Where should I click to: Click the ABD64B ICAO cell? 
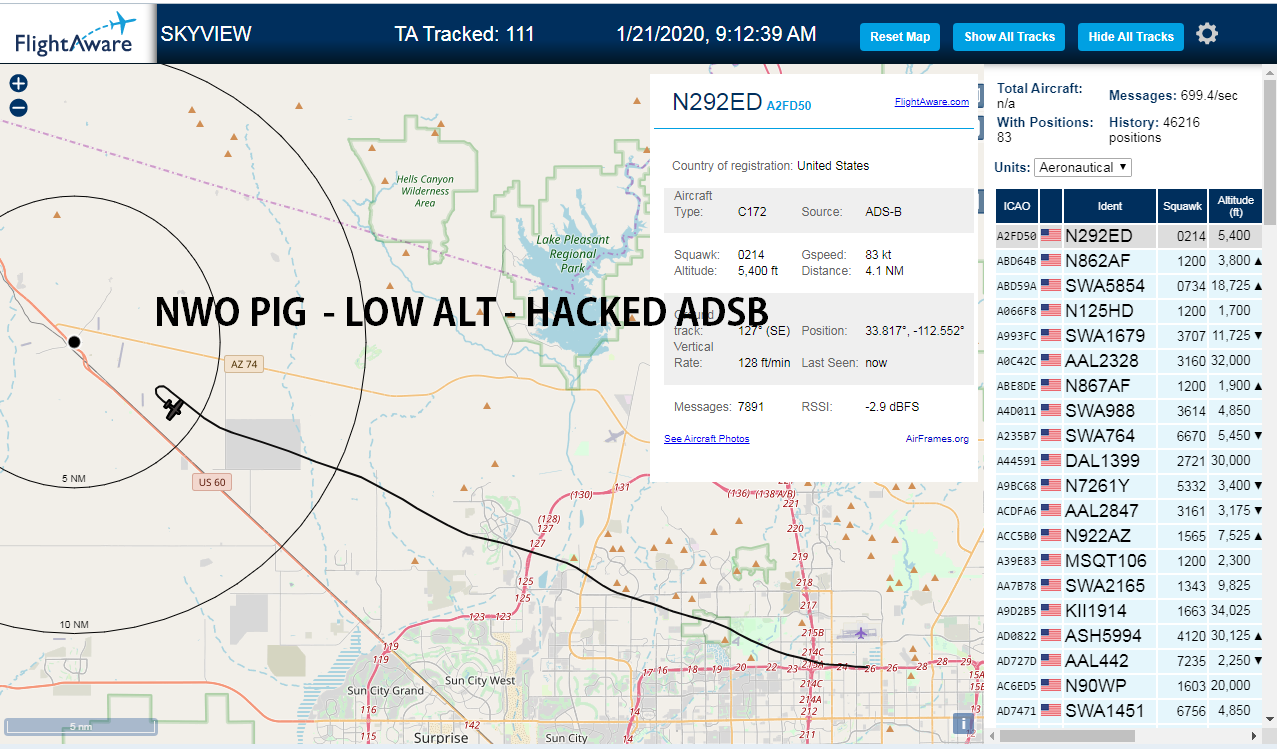tap(1017, 261)
